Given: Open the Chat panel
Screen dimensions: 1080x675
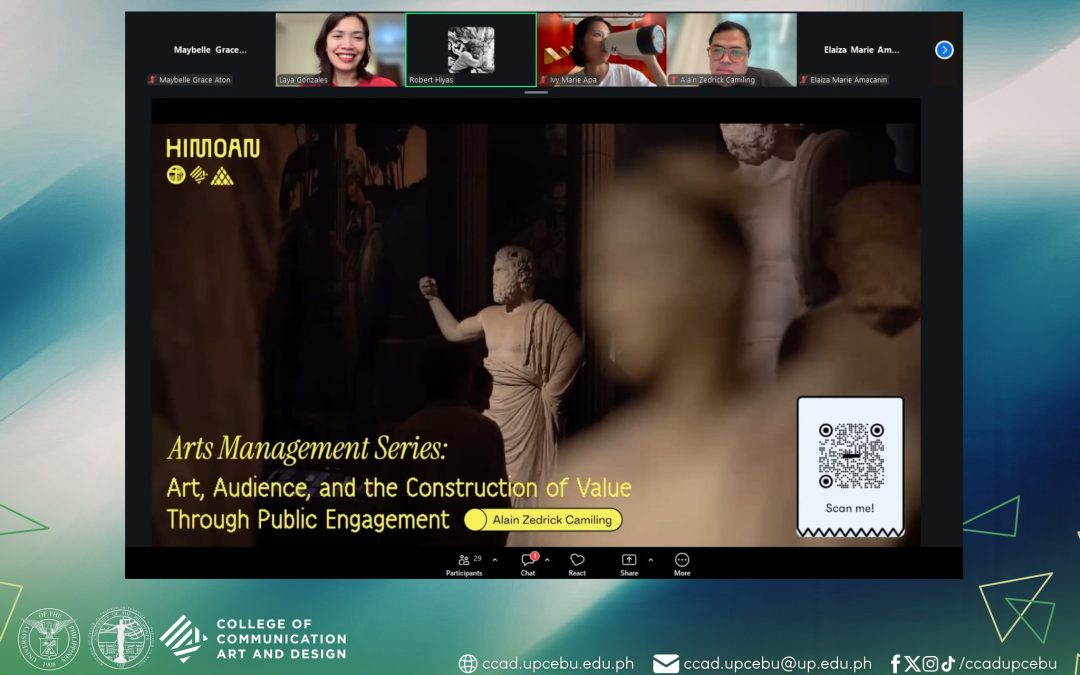Looking at the screenshot, I should 528,558.
